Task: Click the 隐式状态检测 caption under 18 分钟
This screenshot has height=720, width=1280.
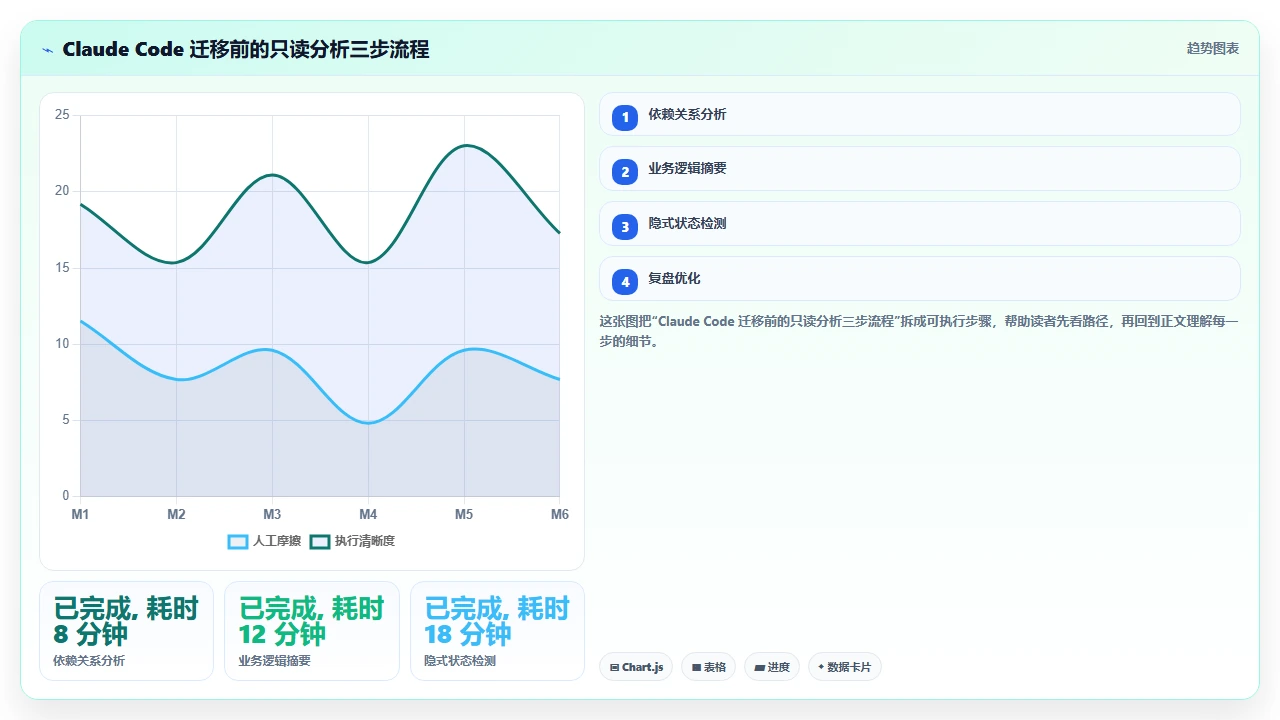Action: 460,661
